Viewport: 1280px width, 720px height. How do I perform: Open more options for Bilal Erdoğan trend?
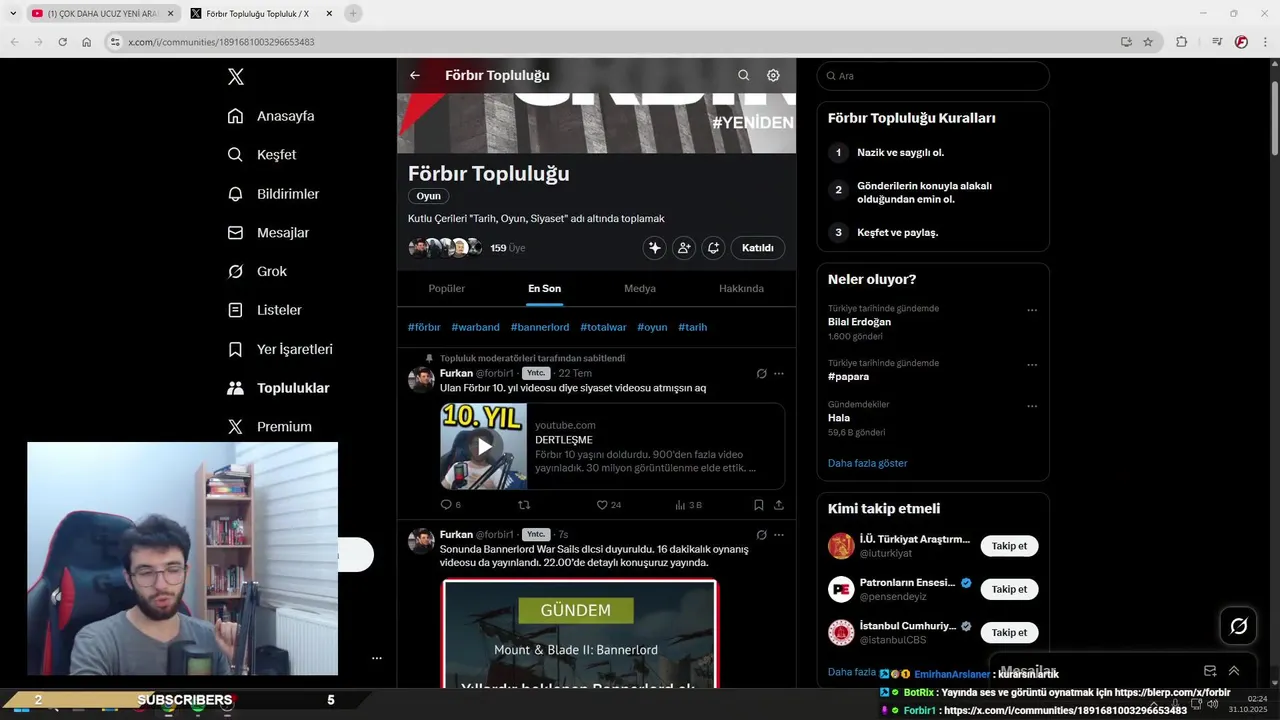tap(1032, 310)
